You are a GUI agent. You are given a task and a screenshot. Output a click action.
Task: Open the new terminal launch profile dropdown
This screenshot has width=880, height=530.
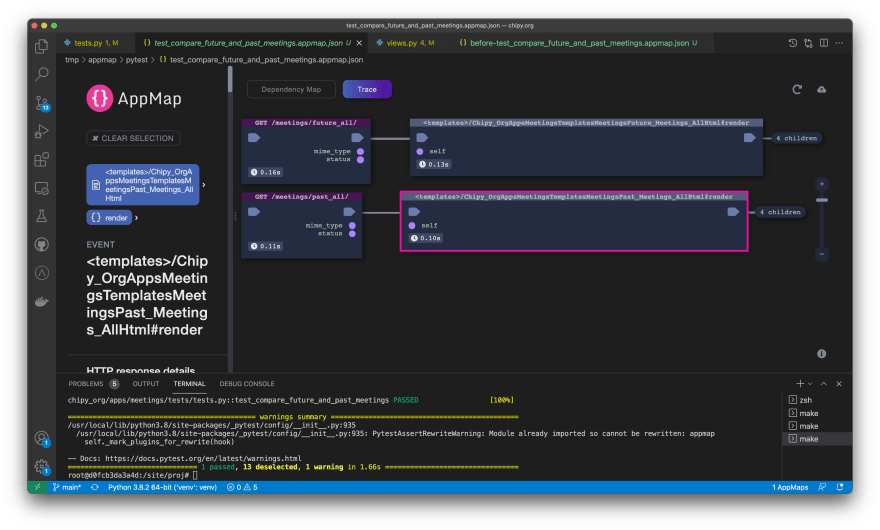pyautogui.click(x=810, y=384)
